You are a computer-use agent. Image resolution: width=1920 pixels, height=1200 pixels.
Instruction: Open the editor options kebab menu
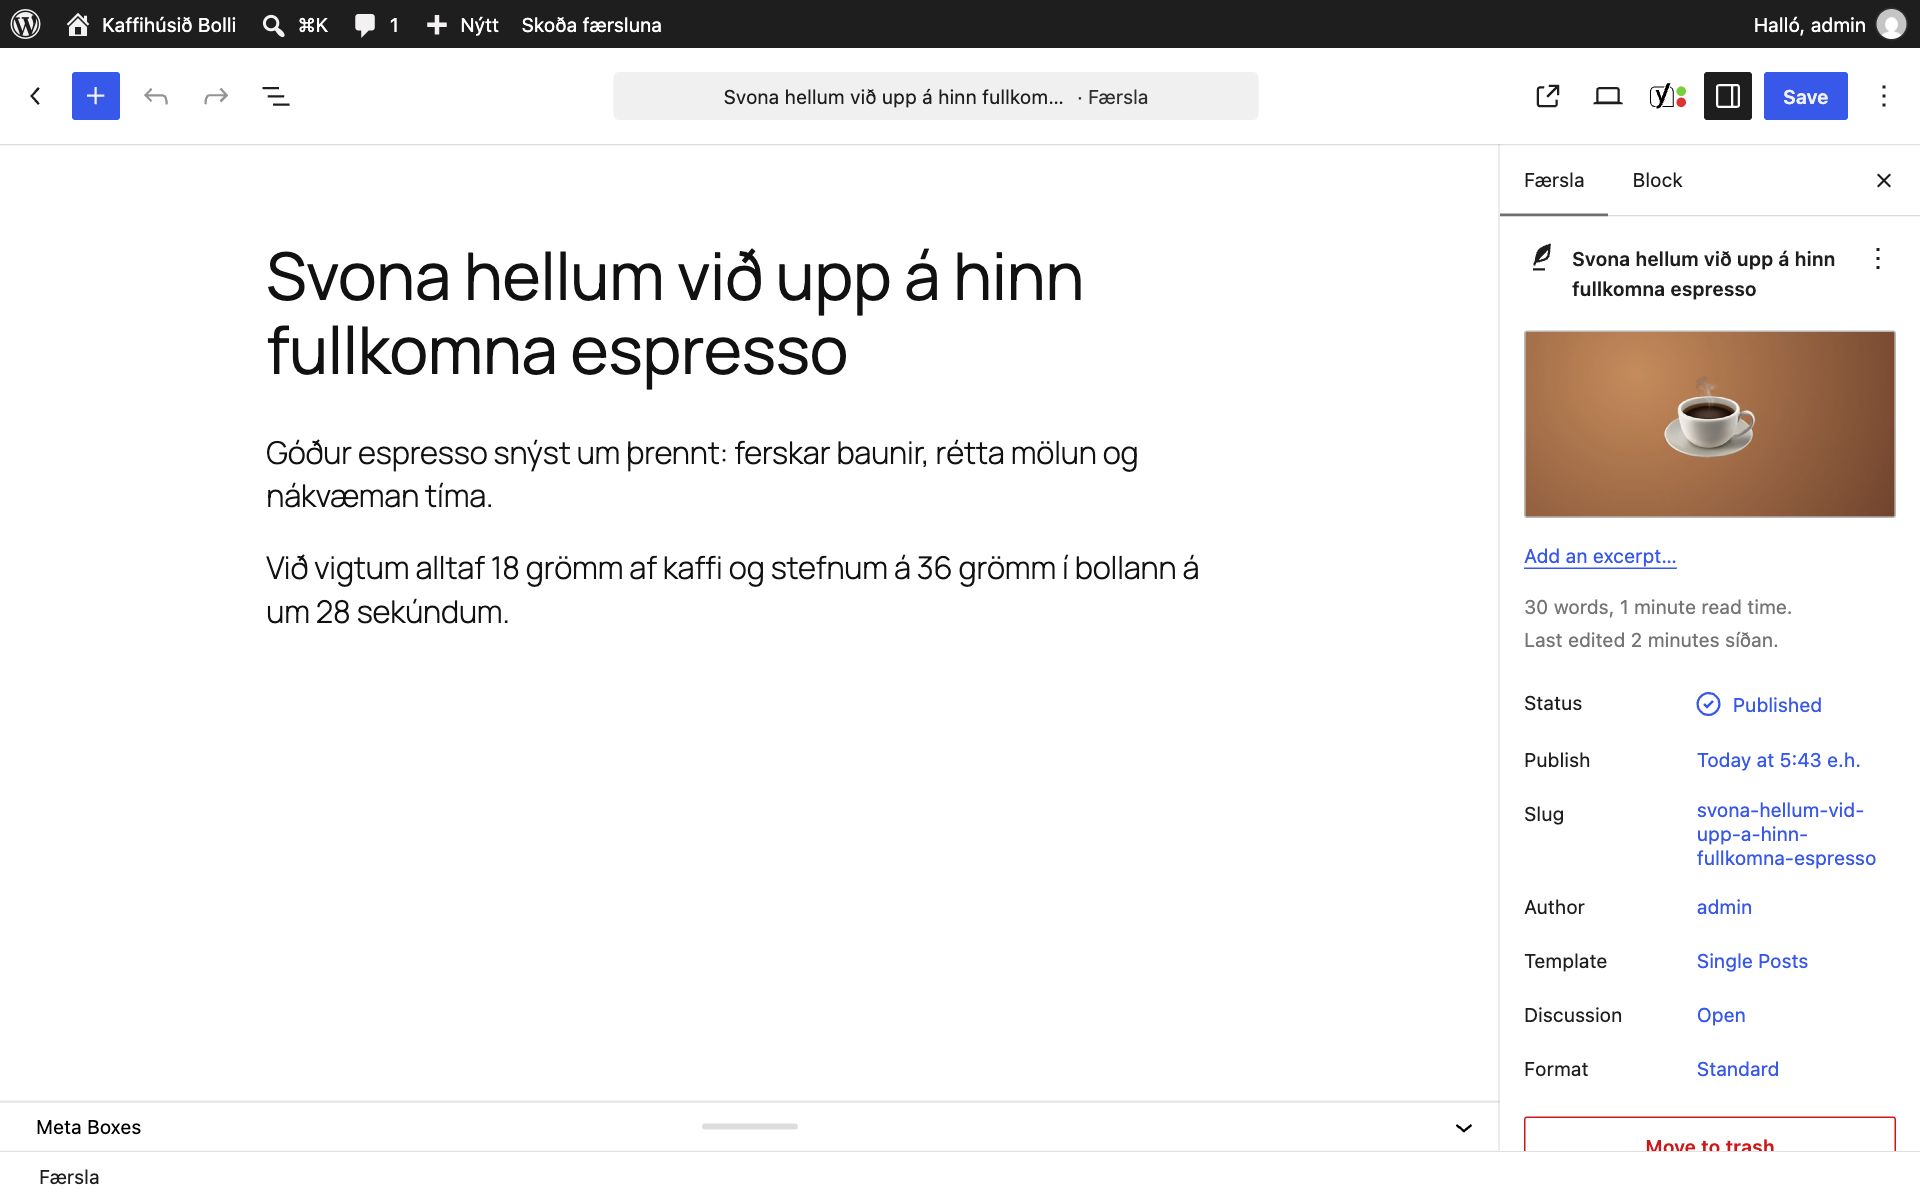(1884, 96)
